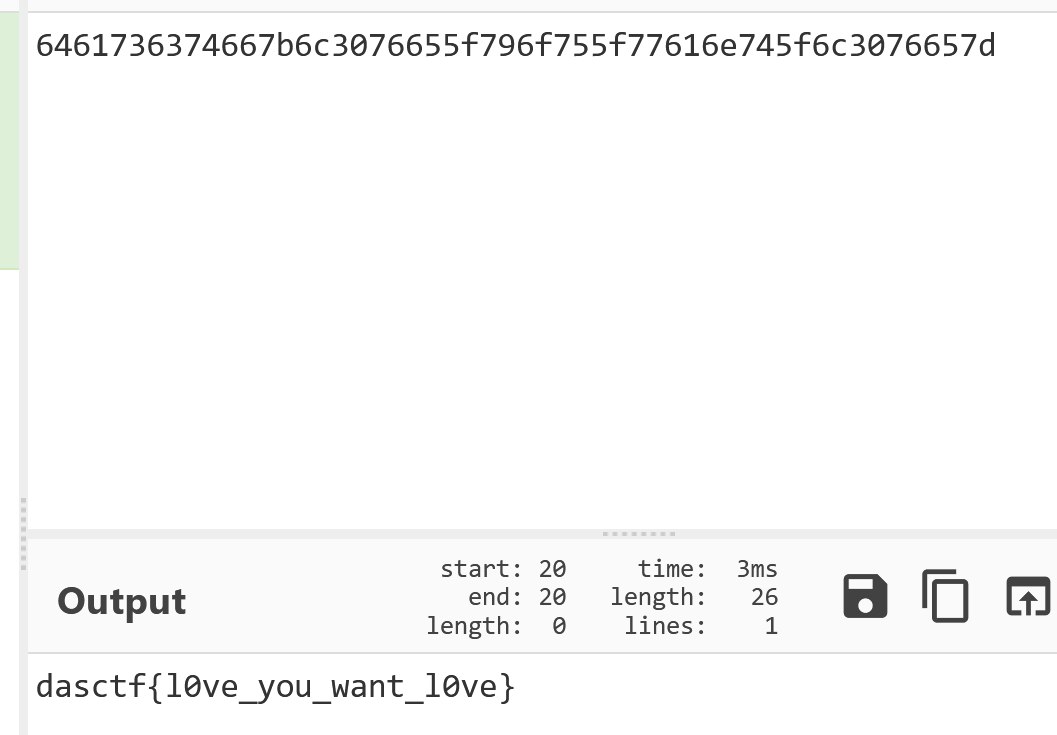Place cursor at end of hex string

pyautogui.click(x=997, y=46)
